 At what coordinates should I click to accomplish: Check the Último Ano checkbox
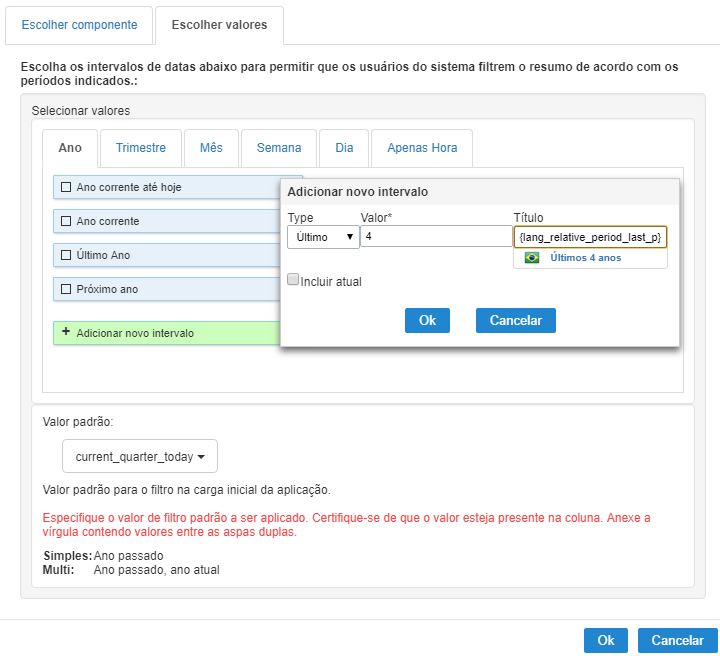pyautogui.click(x=66, y=255)
